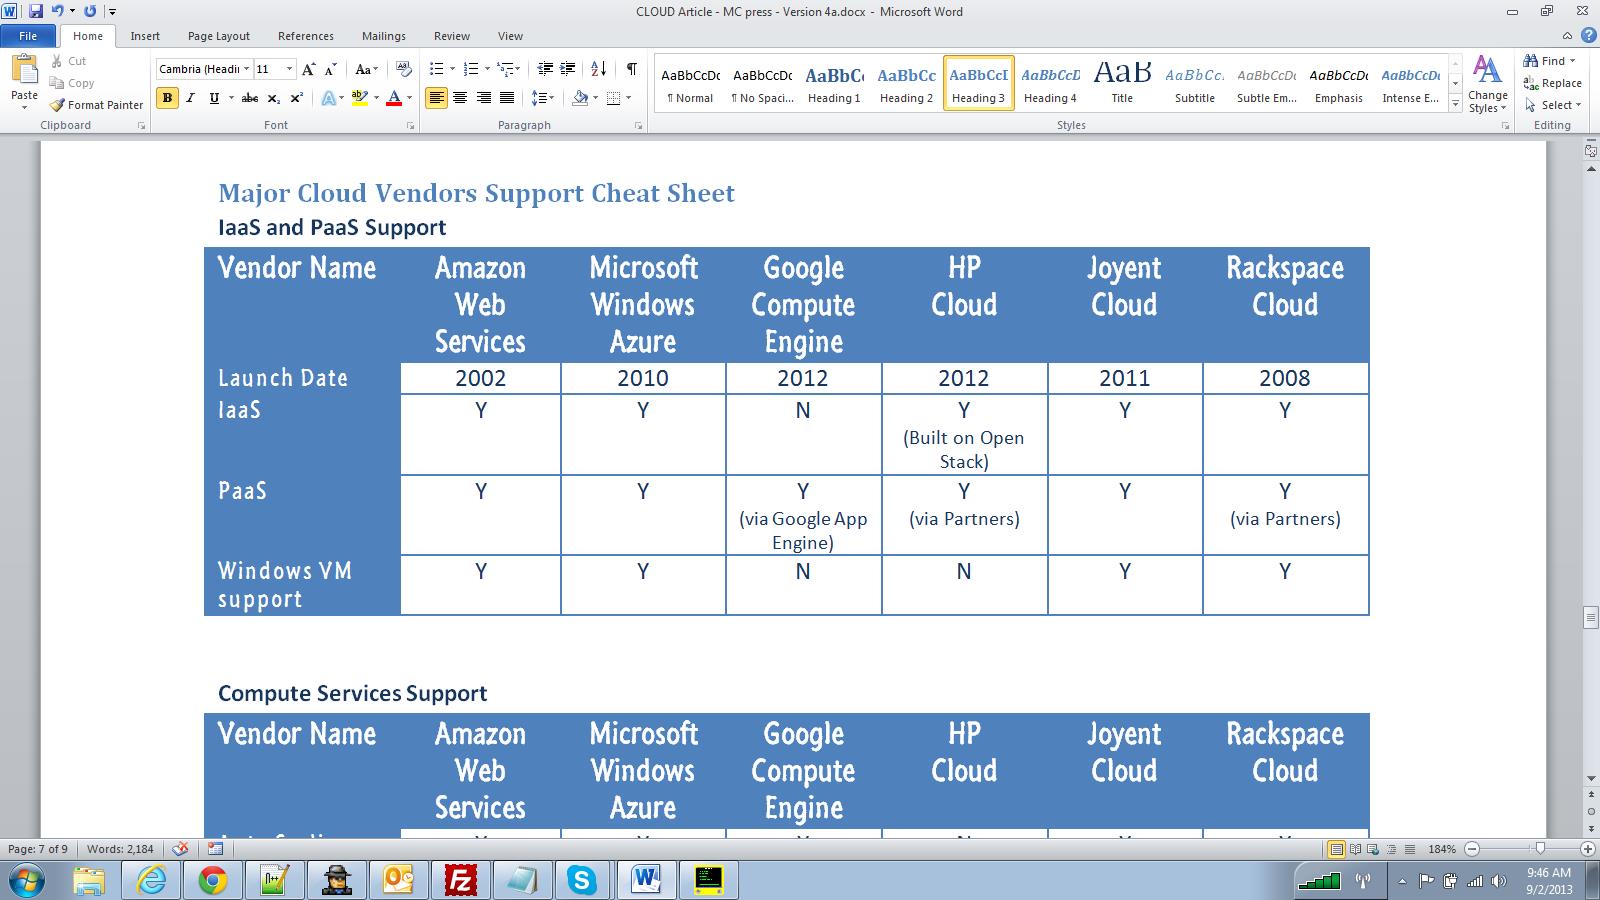This screenshot has width=1600, height=900.
Task: Open Font dialog launcher
Action: coord(410,126)
